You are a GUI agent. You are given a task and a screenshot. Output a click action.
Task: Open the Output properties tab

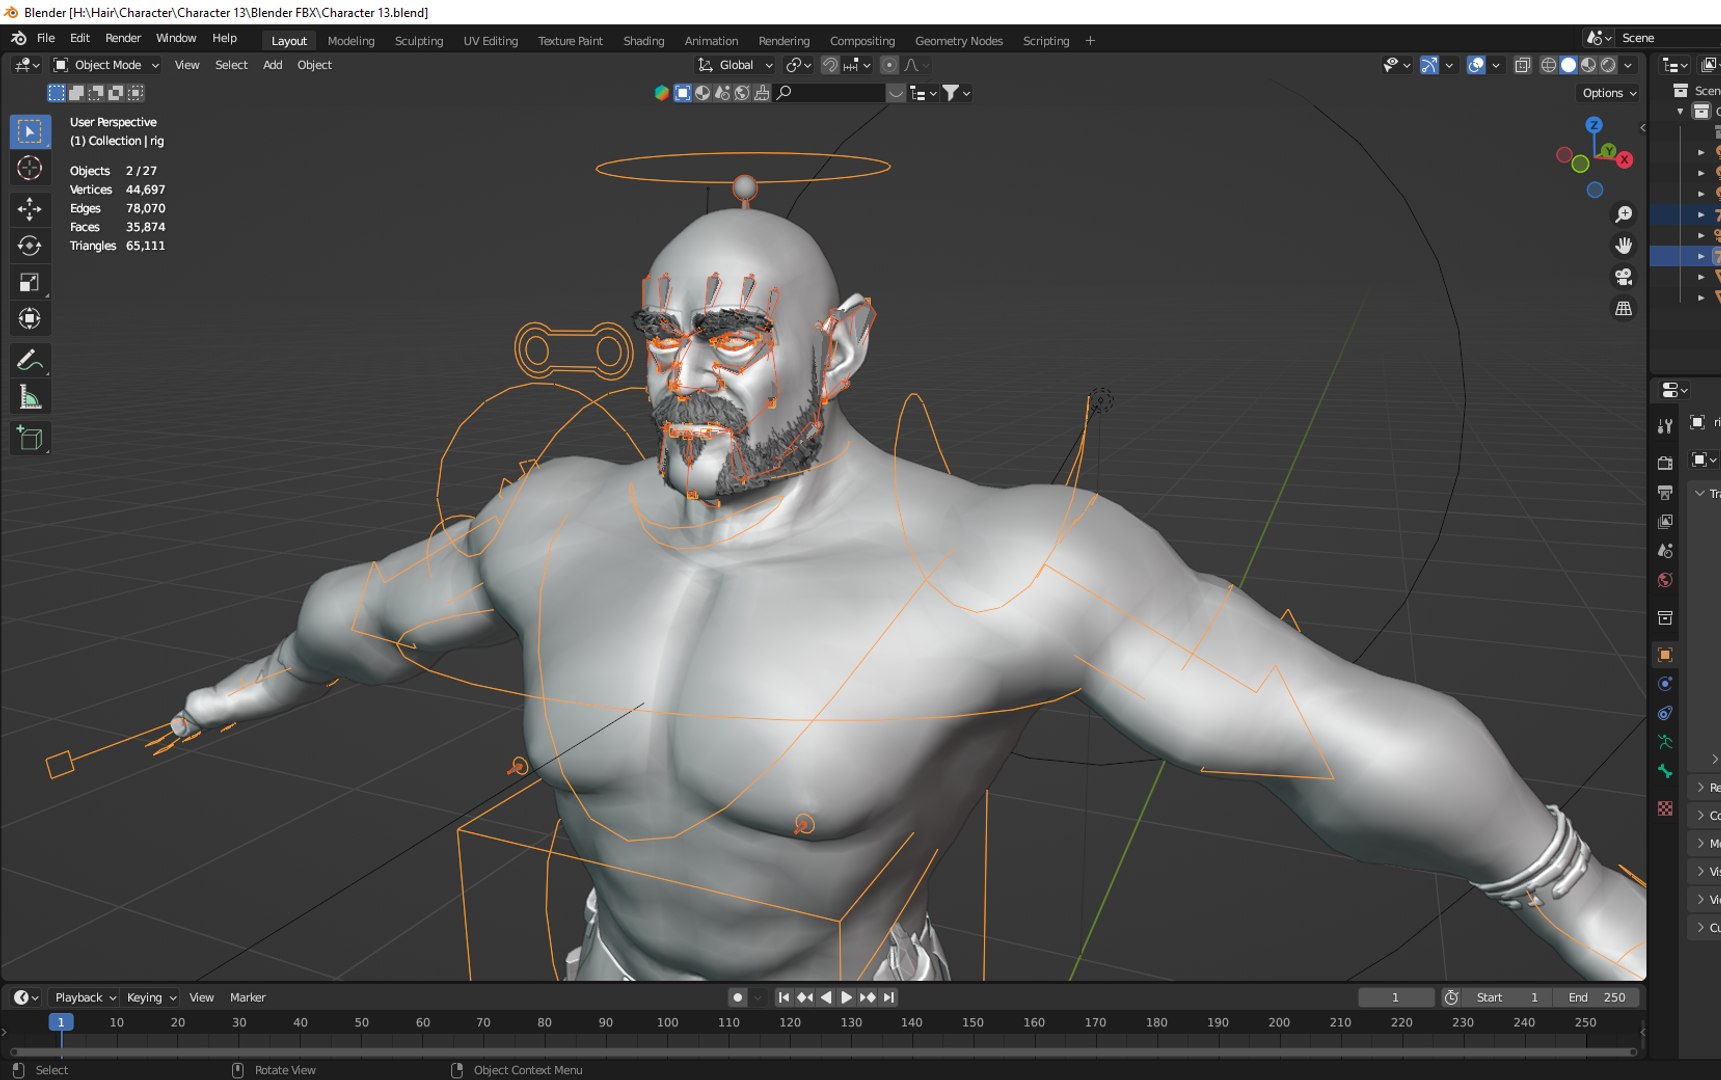pos(1665,492)
